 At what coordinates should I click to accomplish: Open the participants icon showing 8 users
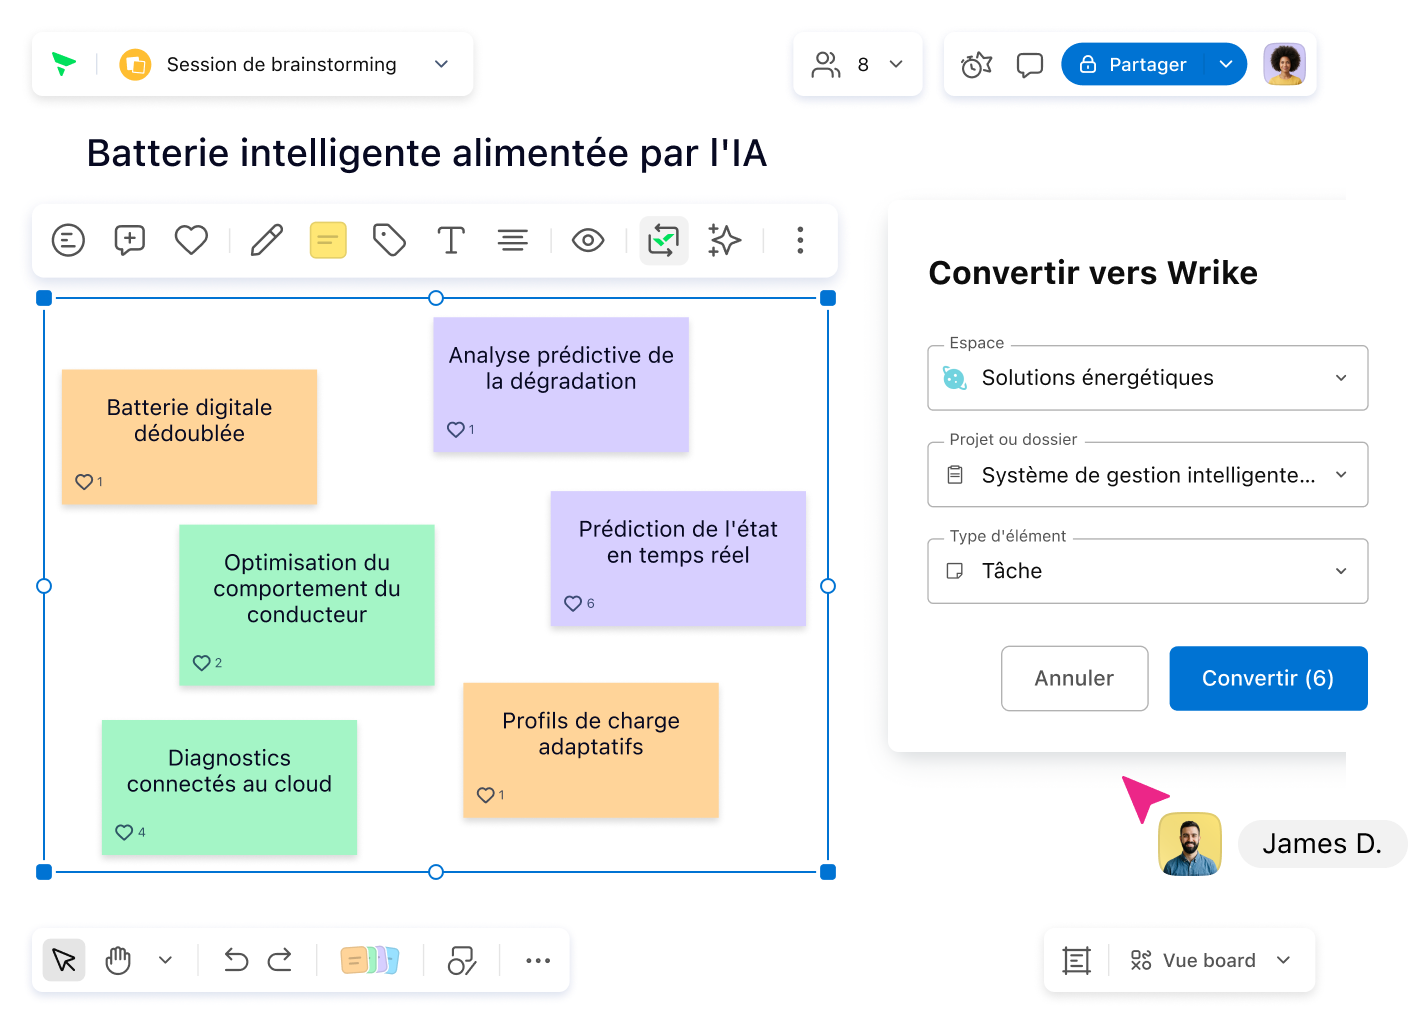click(826, 64)
